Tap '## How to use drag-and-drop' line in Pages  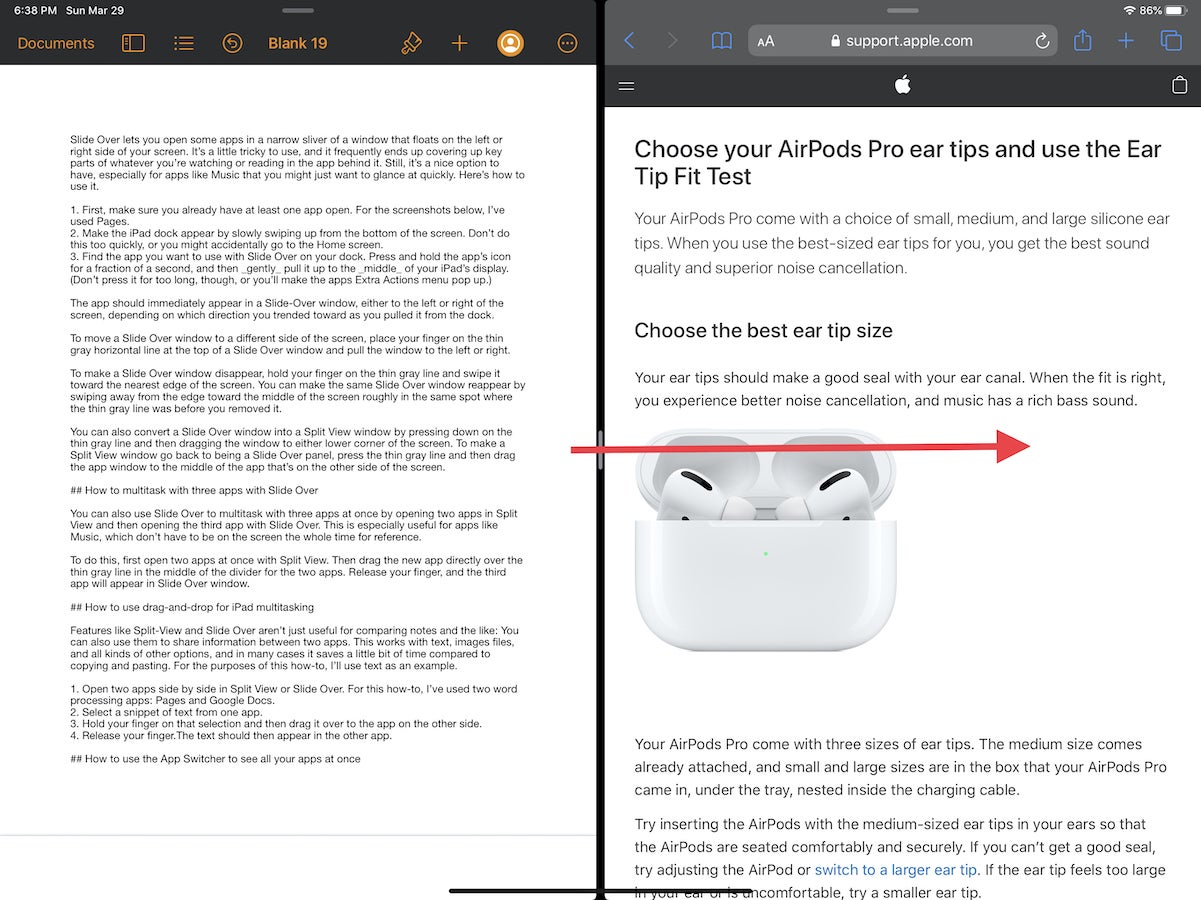tap(192, 607)
